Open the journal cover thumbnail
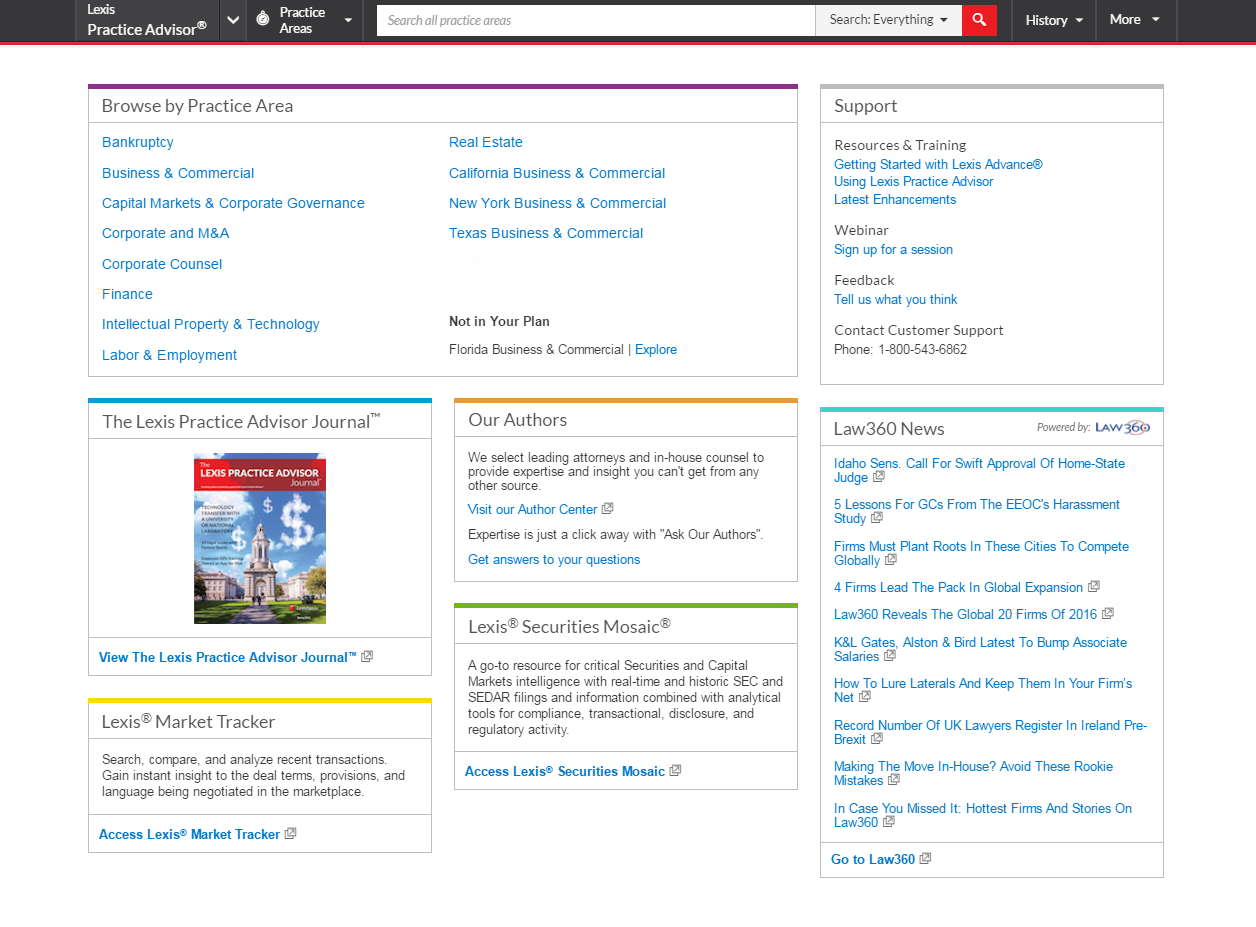 (x=260, y=538)
